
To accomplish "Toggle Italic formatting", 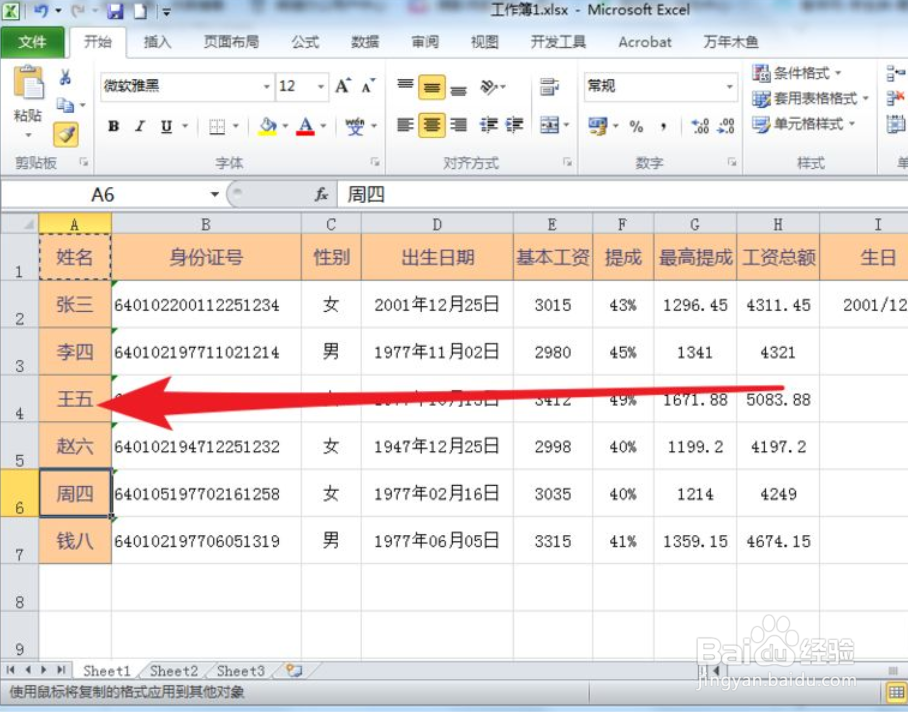I will pos(140,126).
